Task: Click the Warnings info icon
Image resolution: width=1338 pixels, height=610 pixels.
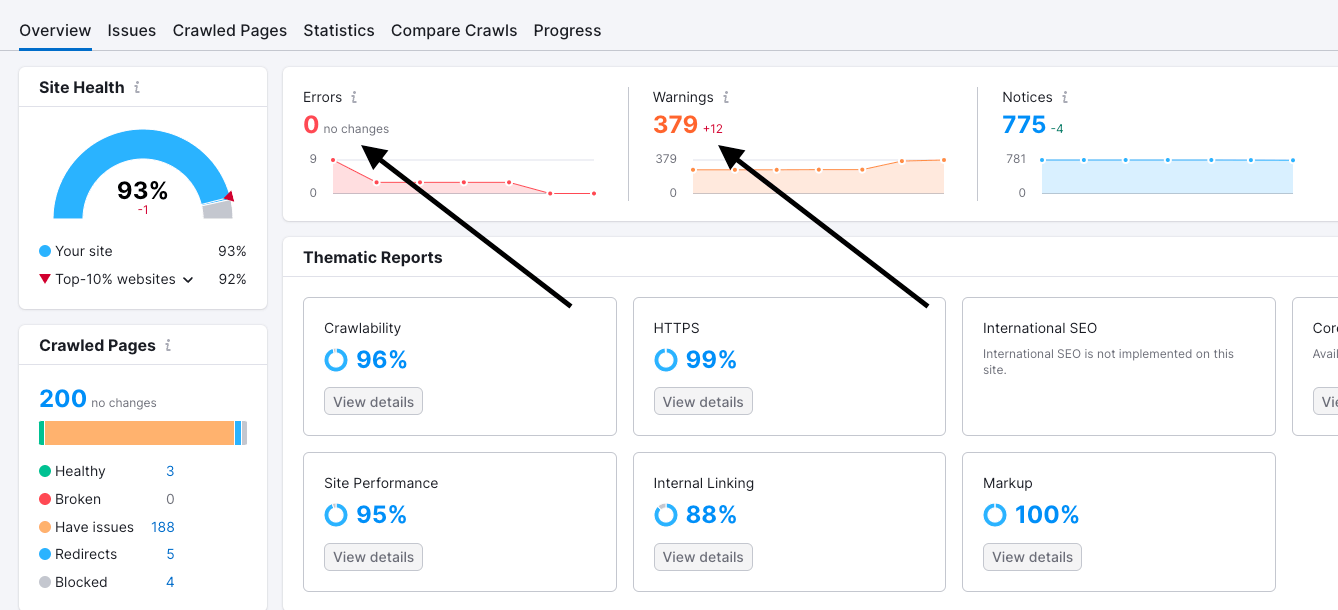Action: (726, 98)
